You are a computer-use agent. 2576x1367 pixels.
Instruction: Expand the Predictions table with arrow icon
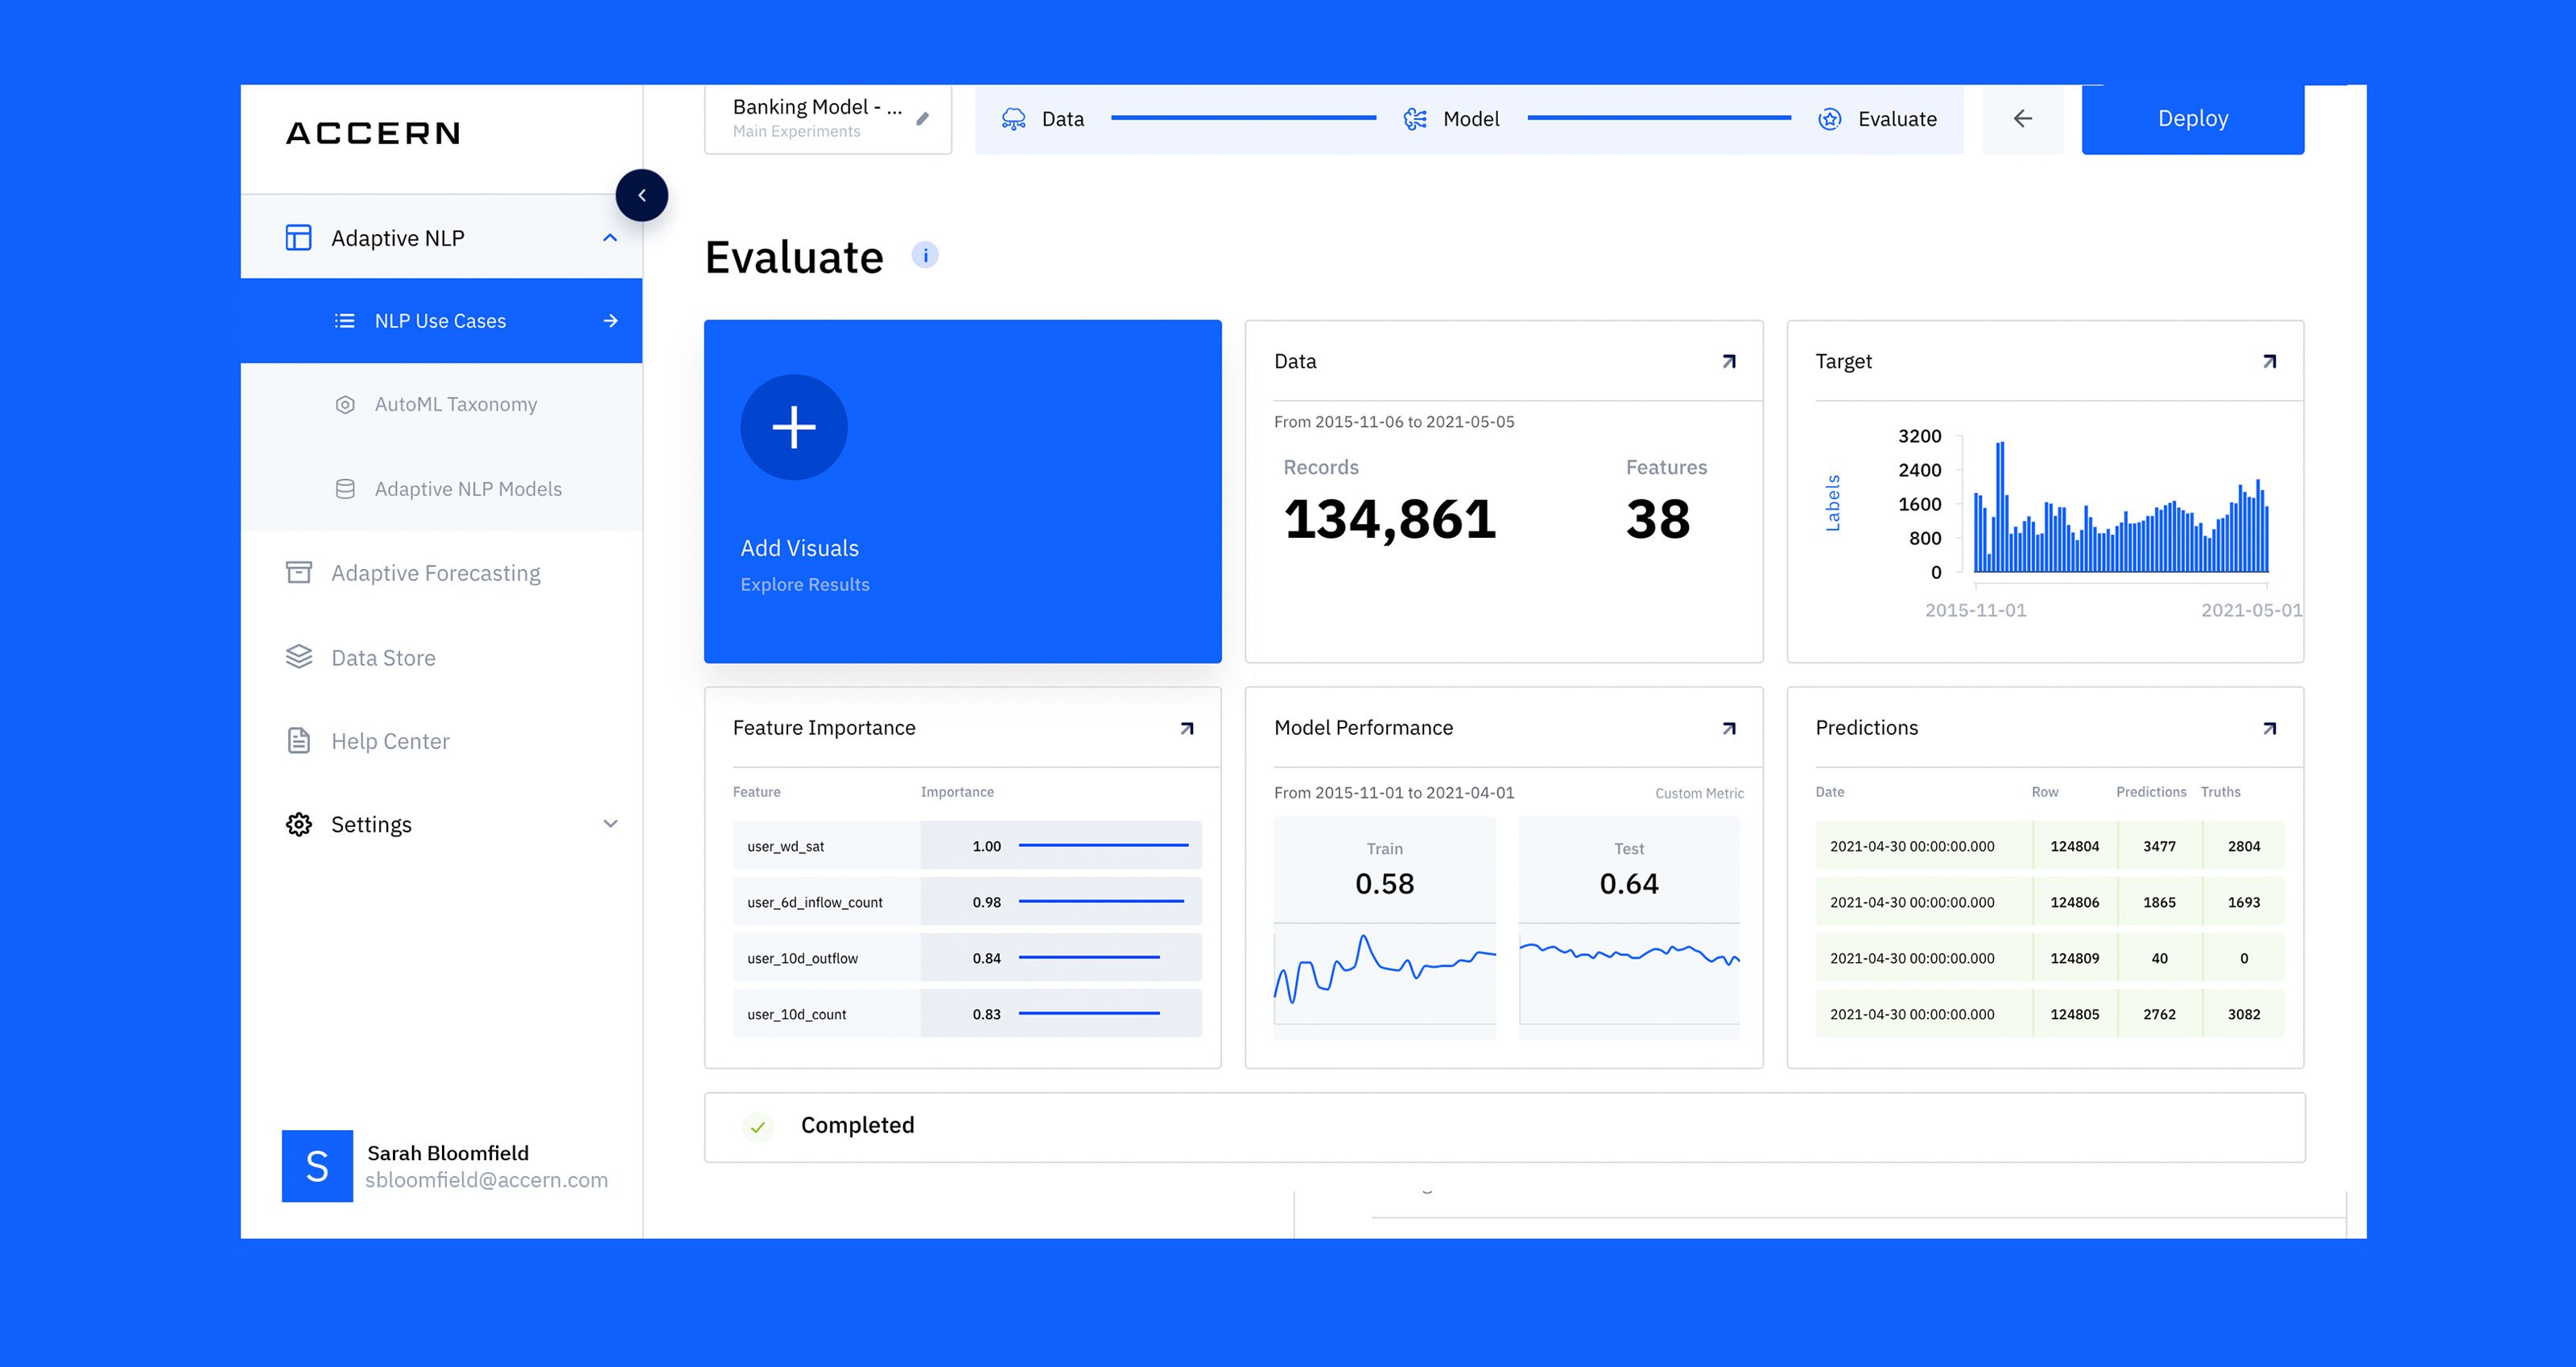click(2269, 729)
